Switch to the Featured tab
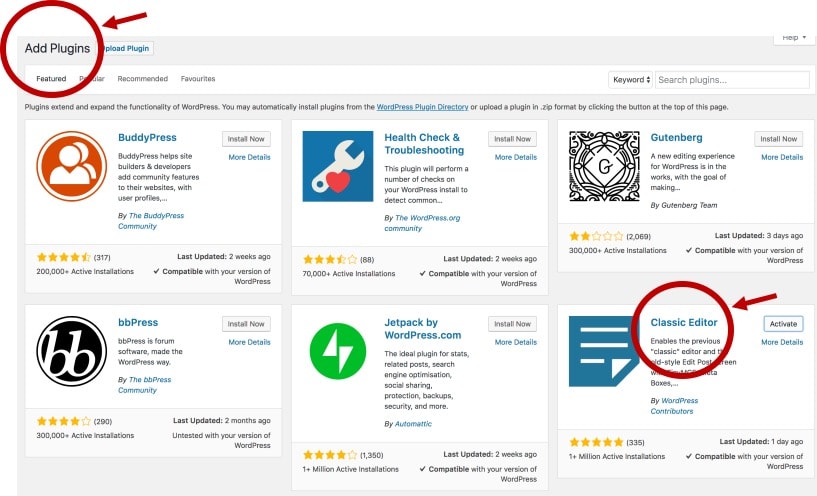Viewport: 817px width, 496px height. (x=51, y=79)
